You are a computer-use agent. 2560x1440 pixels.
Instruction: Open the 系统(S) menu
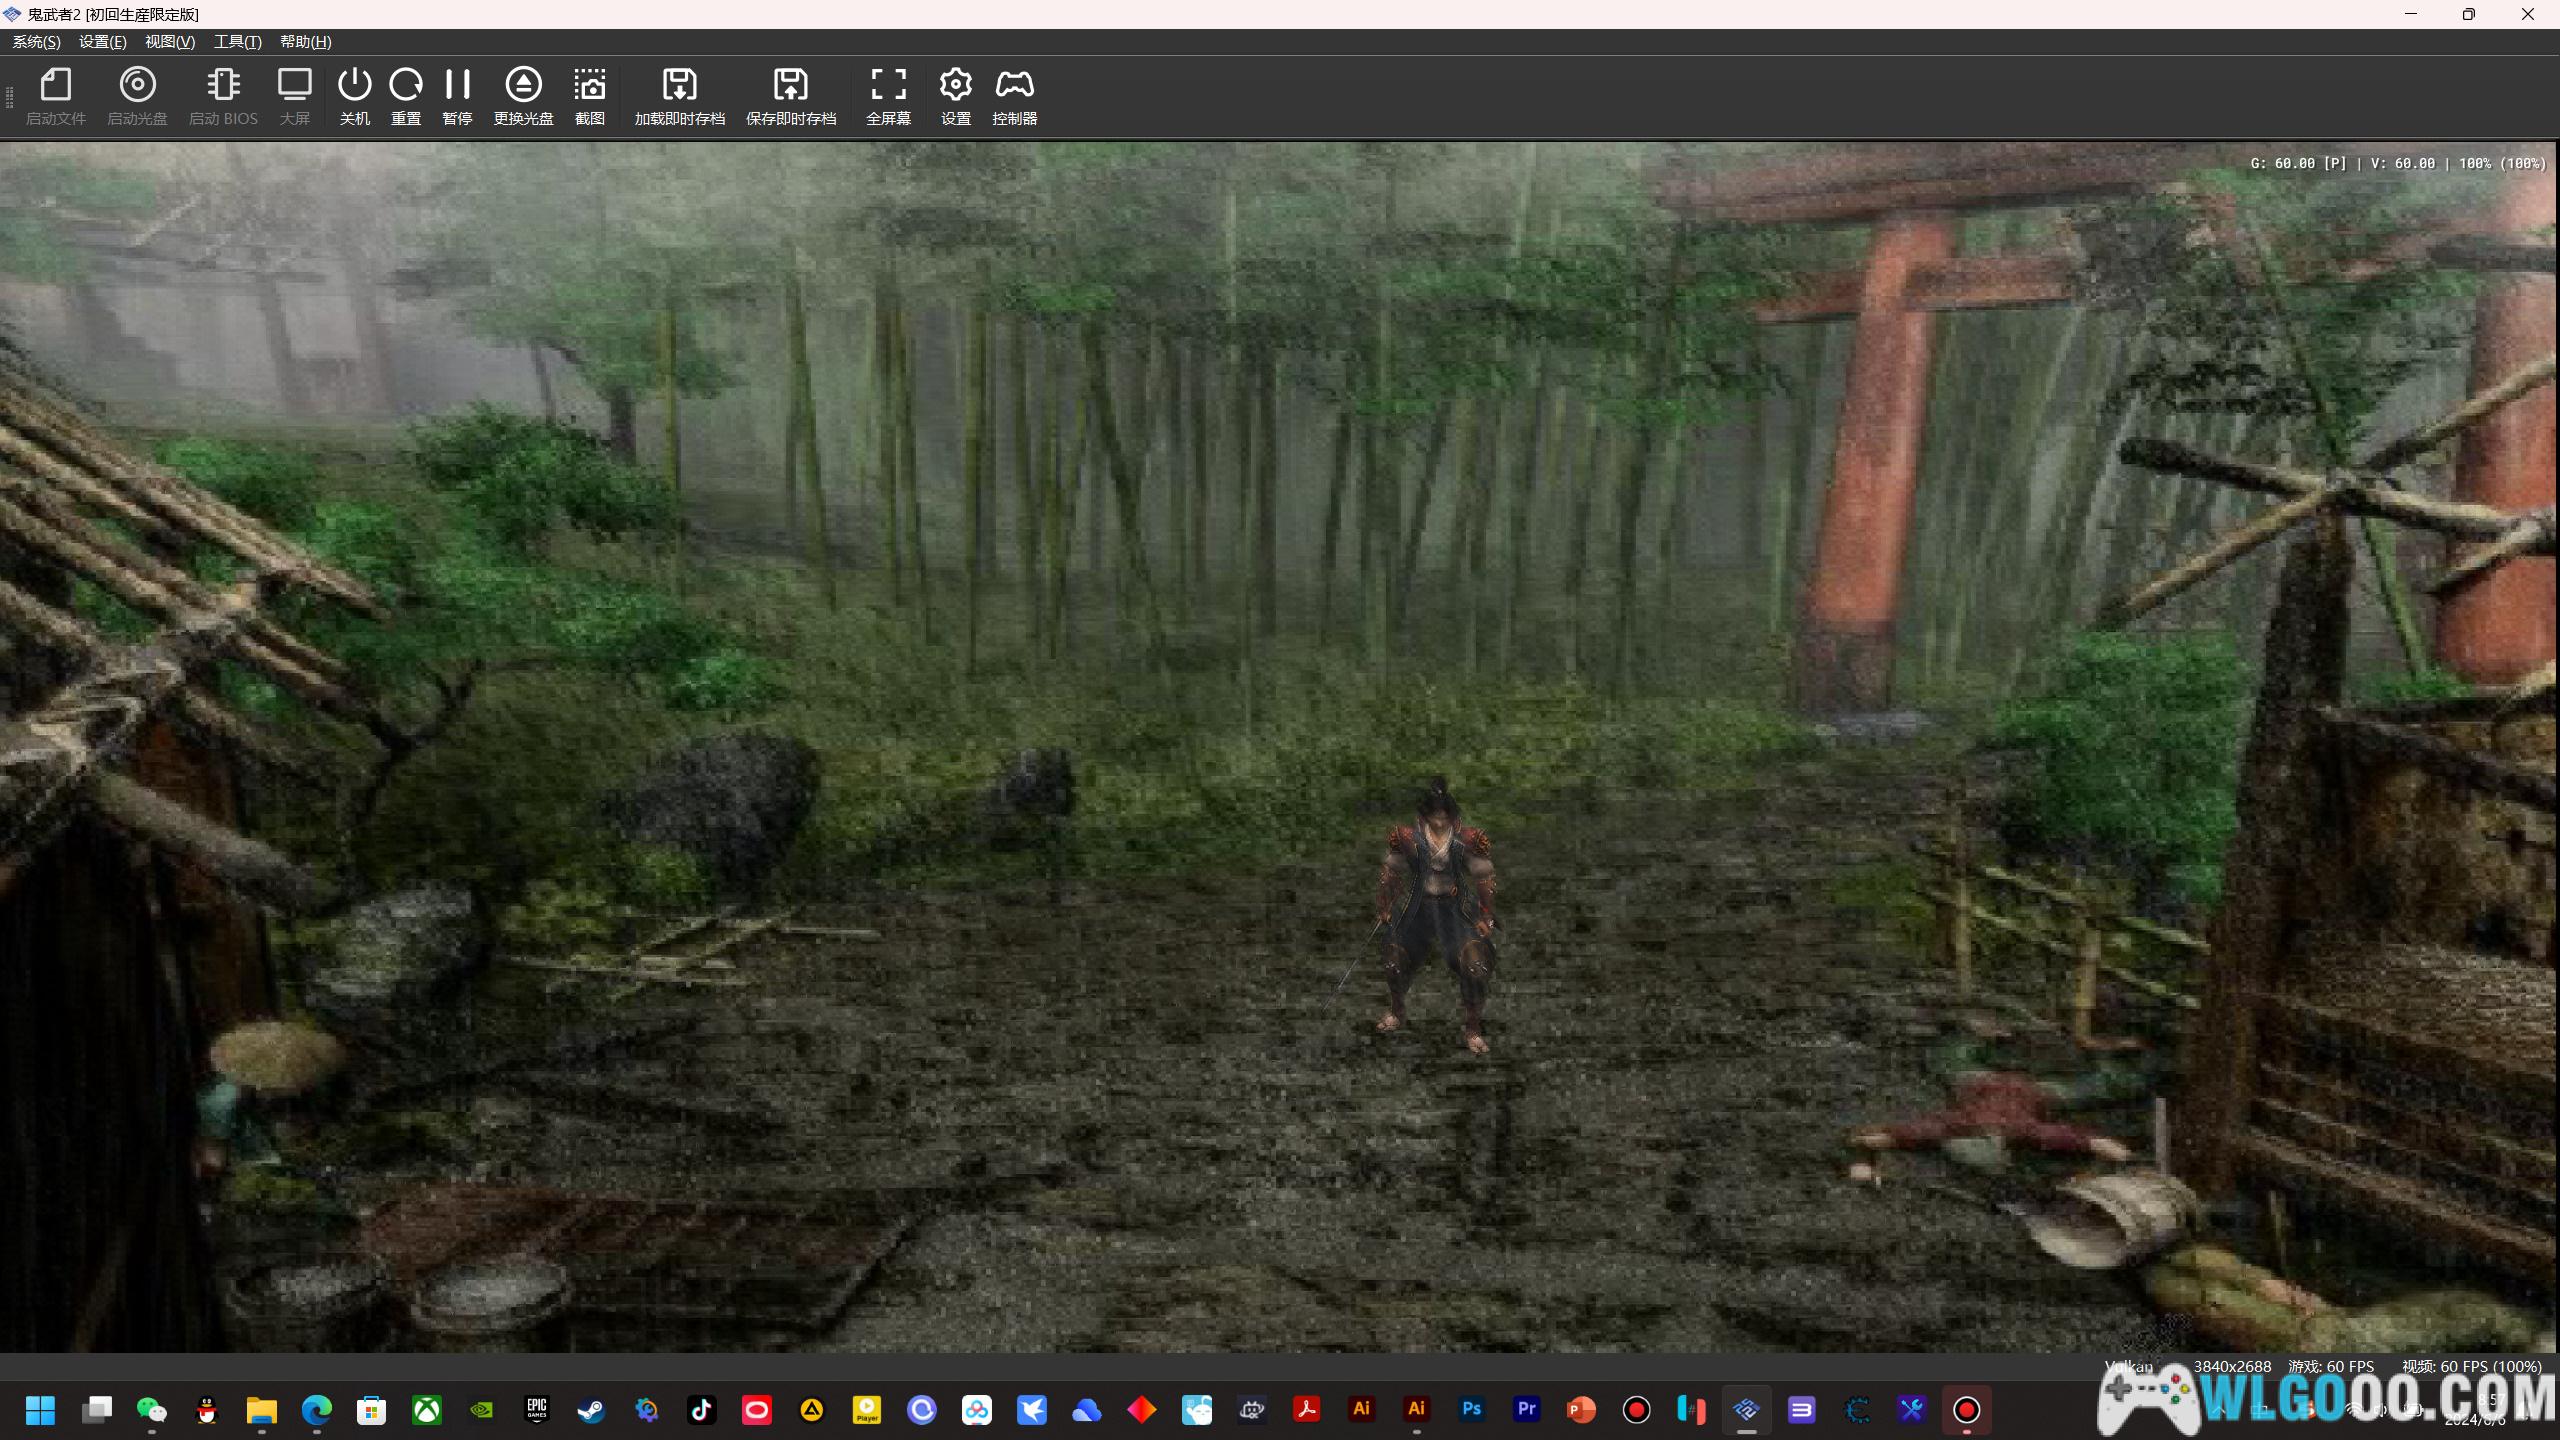tap(36, 42)
